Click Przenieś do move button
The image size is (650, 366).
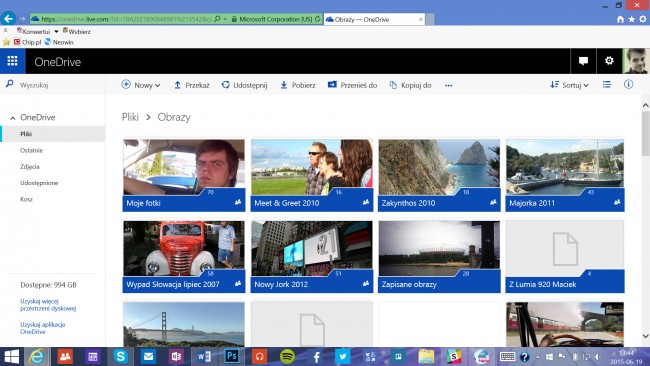tap(352, 85)
